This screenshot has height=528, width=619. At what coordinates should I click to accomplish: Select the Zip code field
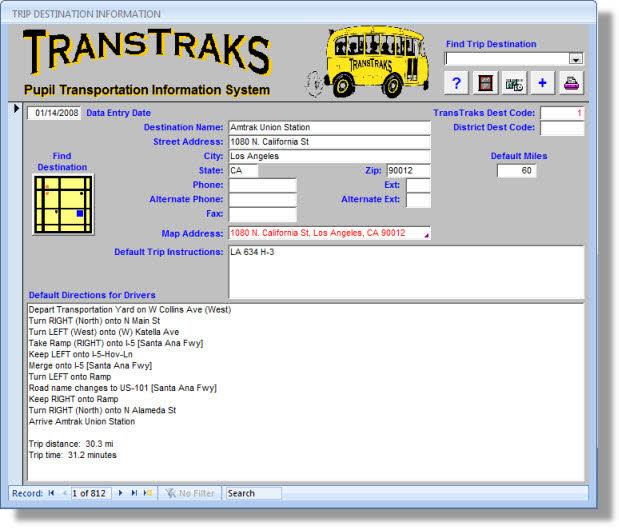tap(408, 171)
